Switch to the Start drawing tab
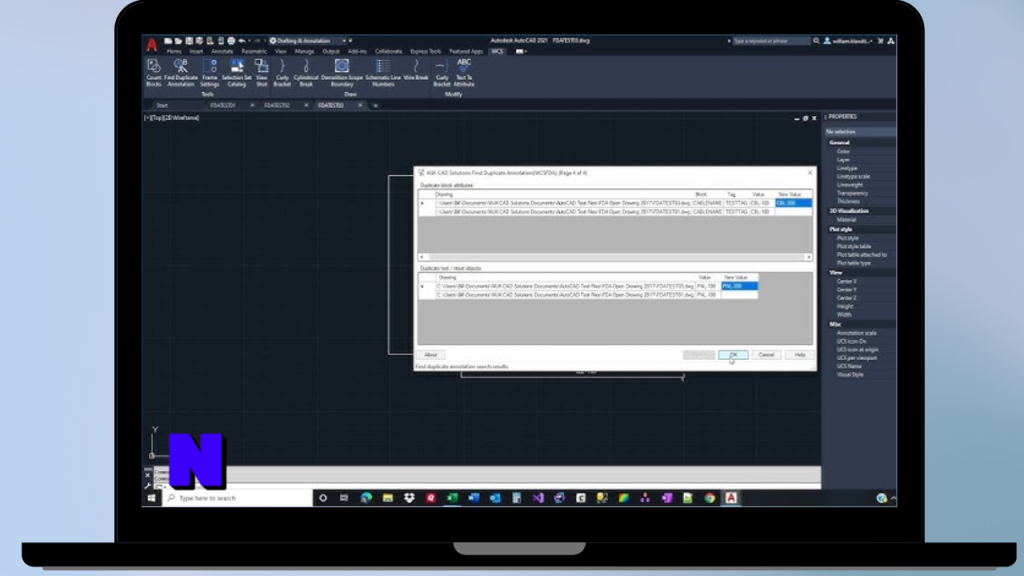 pos(162,105)
